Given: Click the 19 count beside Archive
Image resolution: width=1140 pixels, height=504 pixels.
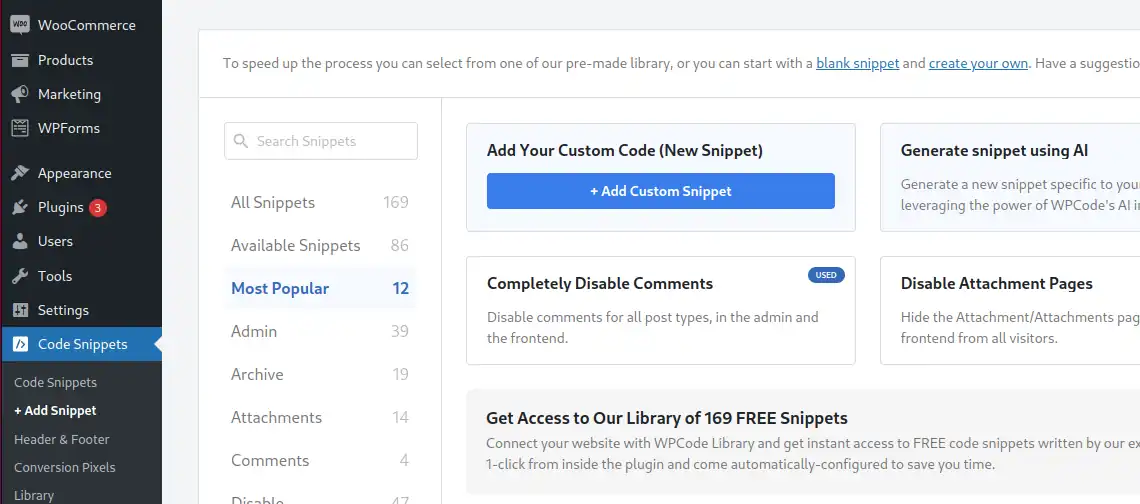Looking at the screenshot, I should pyautogui.click(x=401, y=374).
